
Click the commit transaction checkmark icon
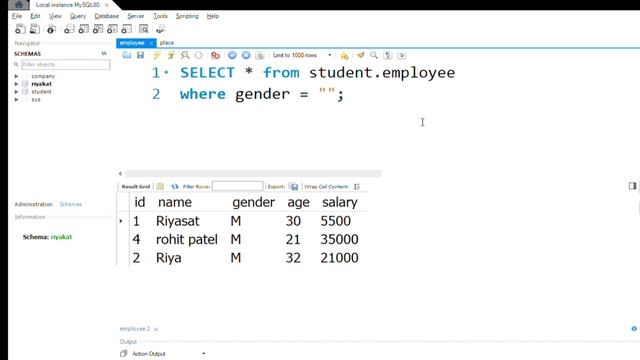tap(232, 55)
